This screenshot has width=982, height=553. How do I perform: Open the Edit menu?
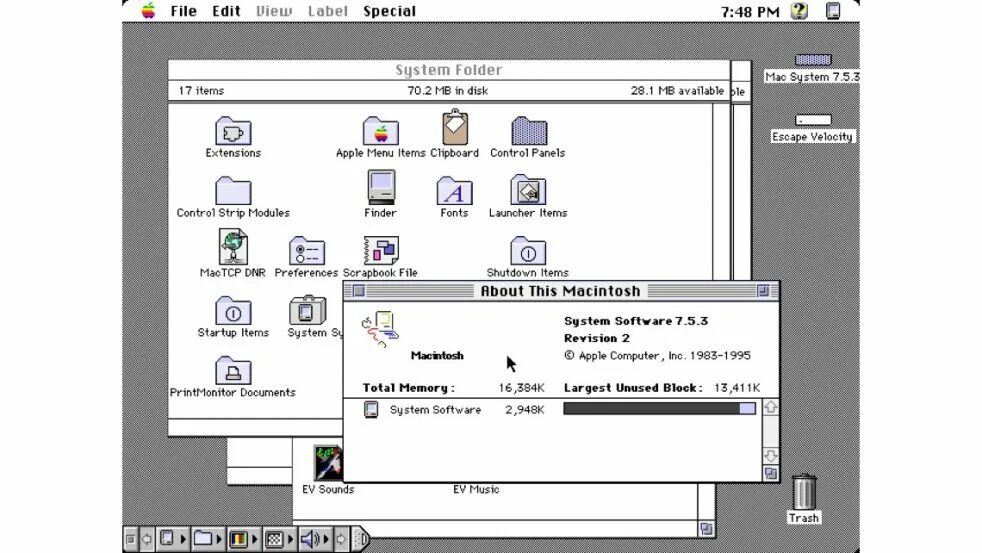click(x=226, y=11)
